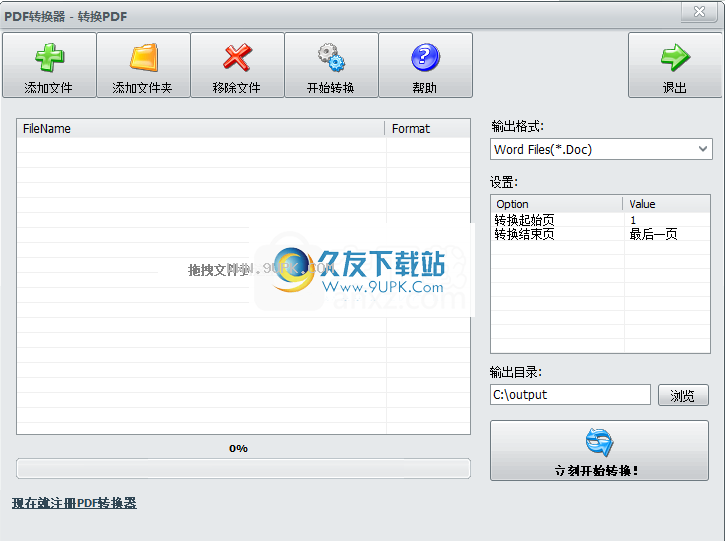
Task: Click the green arrow 退出 button
Action: click(675, 65)
